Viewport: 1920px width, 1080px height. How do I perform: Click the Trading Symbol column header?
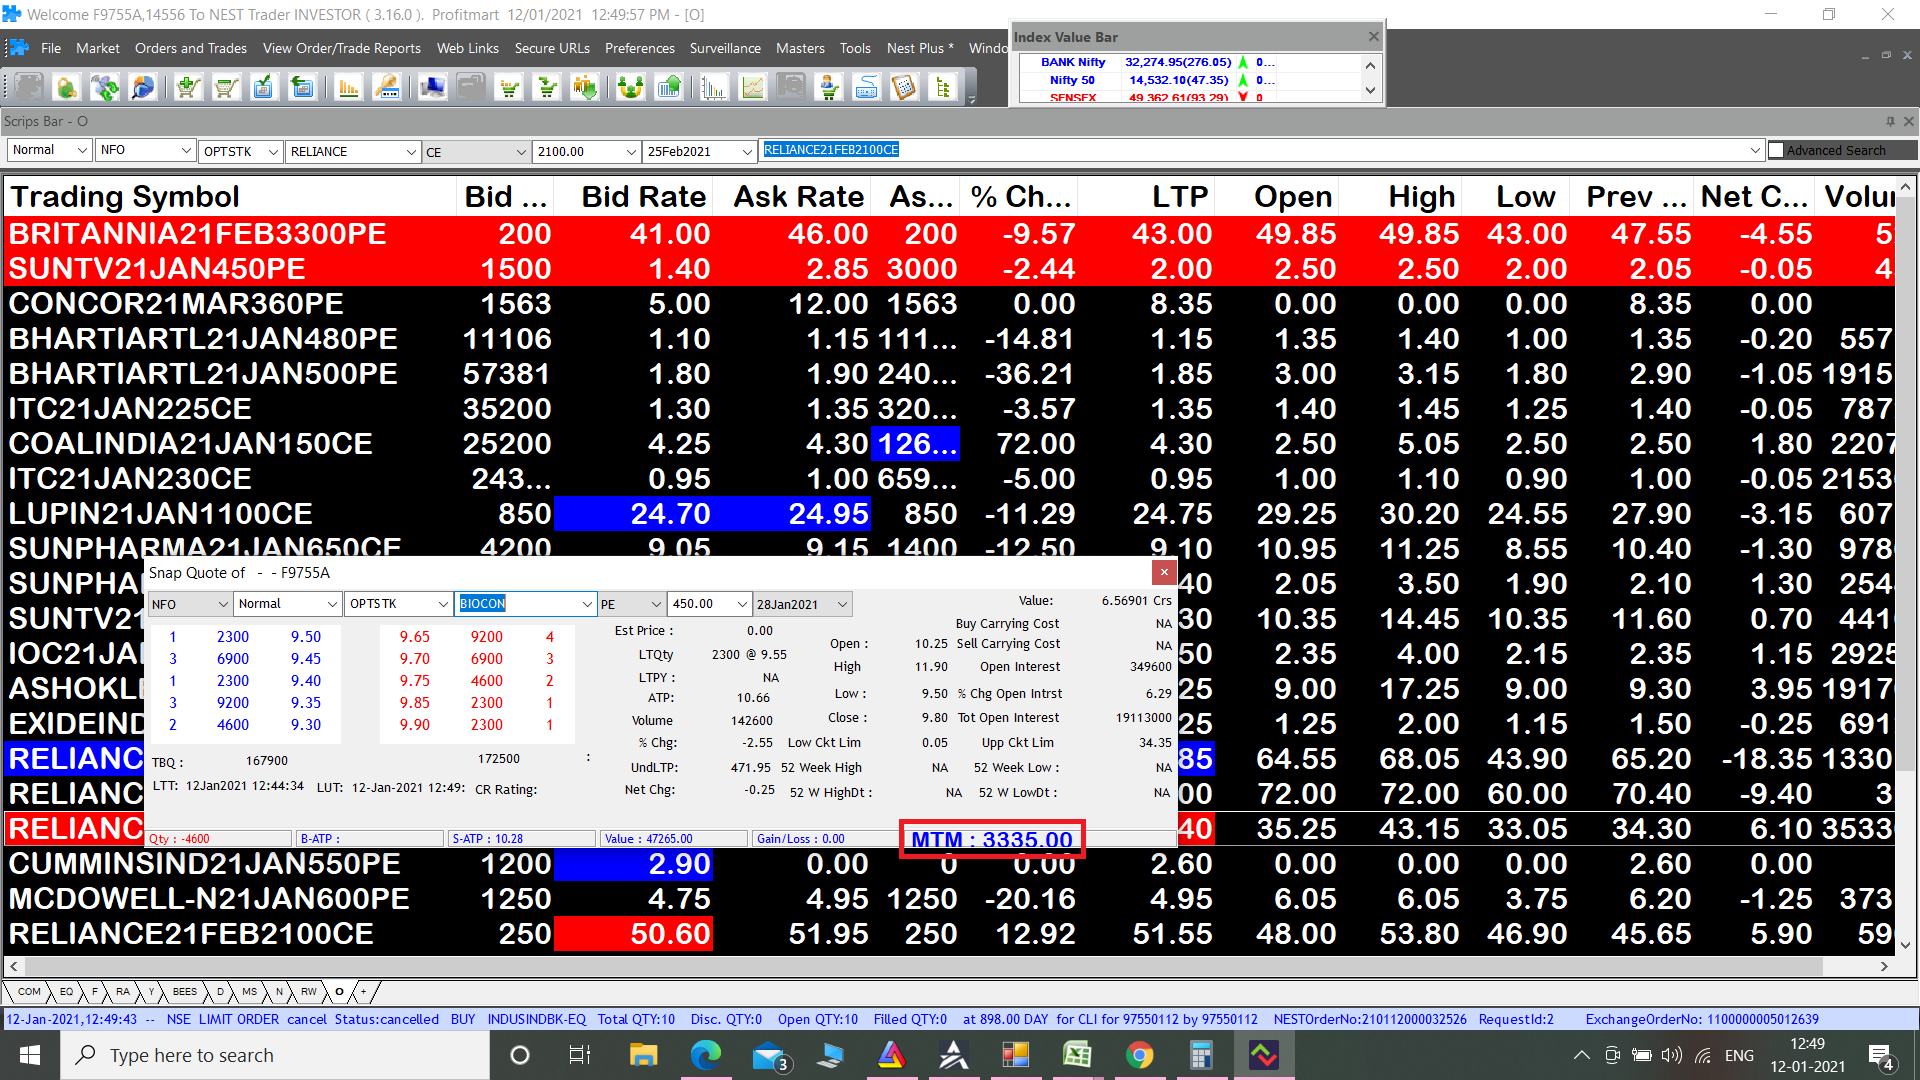[x=230, y=196]
